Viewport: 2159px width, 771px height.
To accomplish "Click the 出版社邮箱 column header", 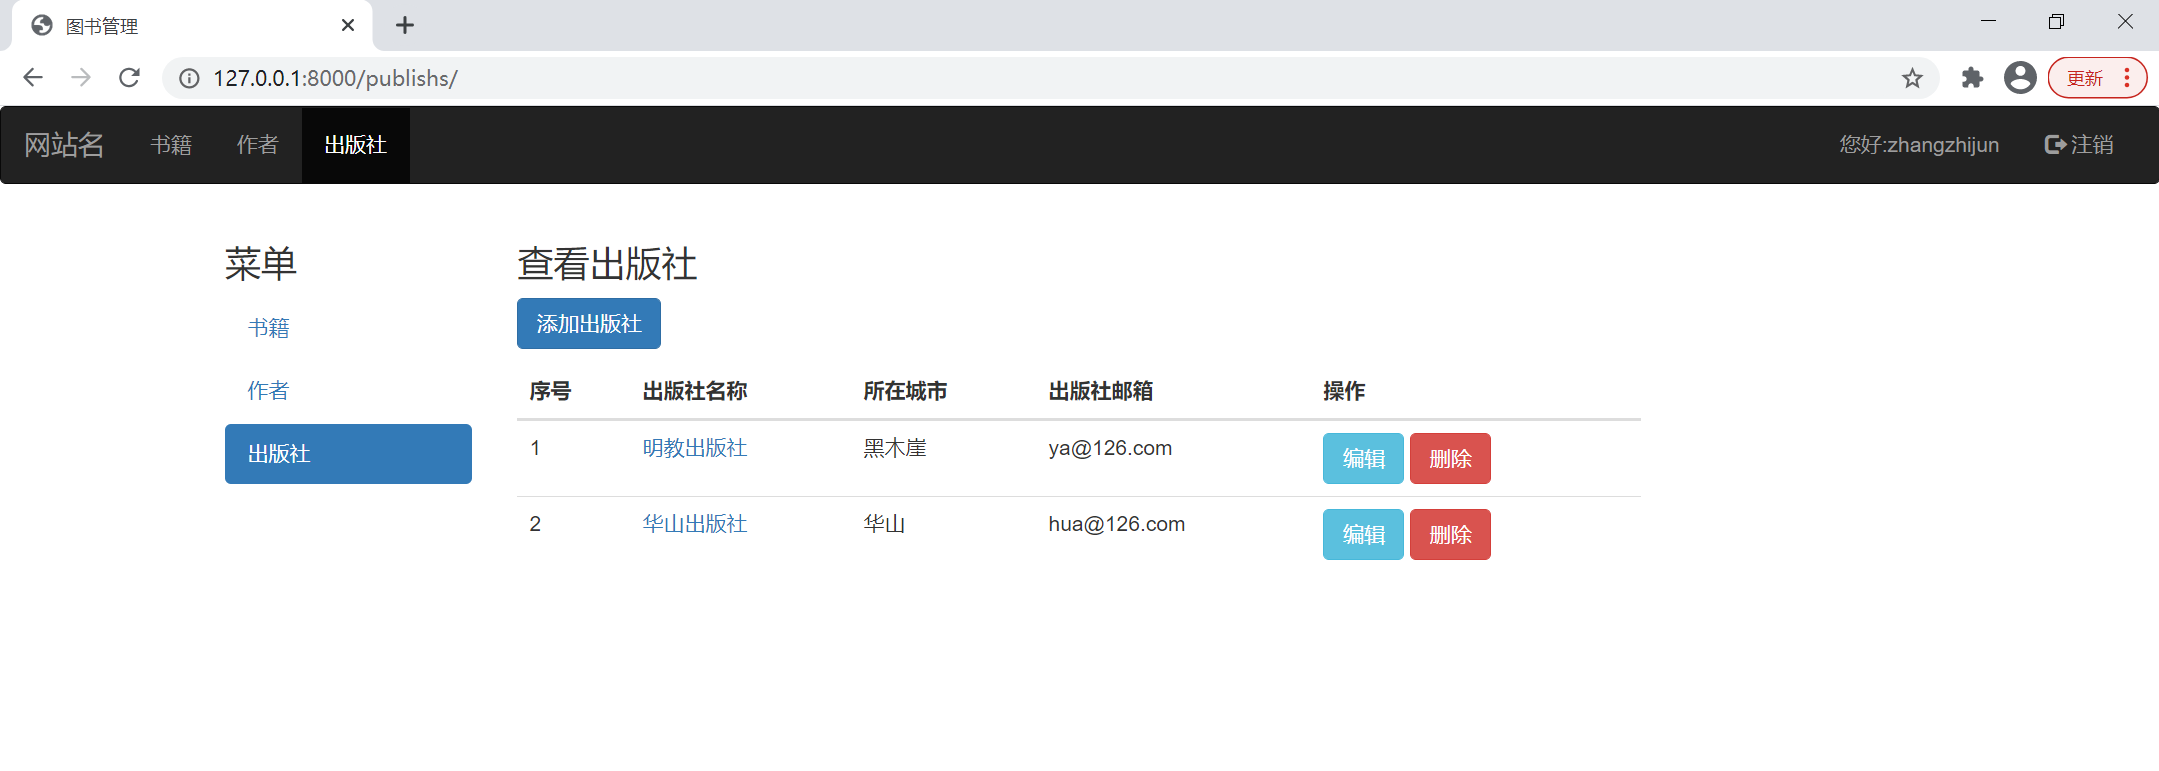I will click(x=1101, y=391).
